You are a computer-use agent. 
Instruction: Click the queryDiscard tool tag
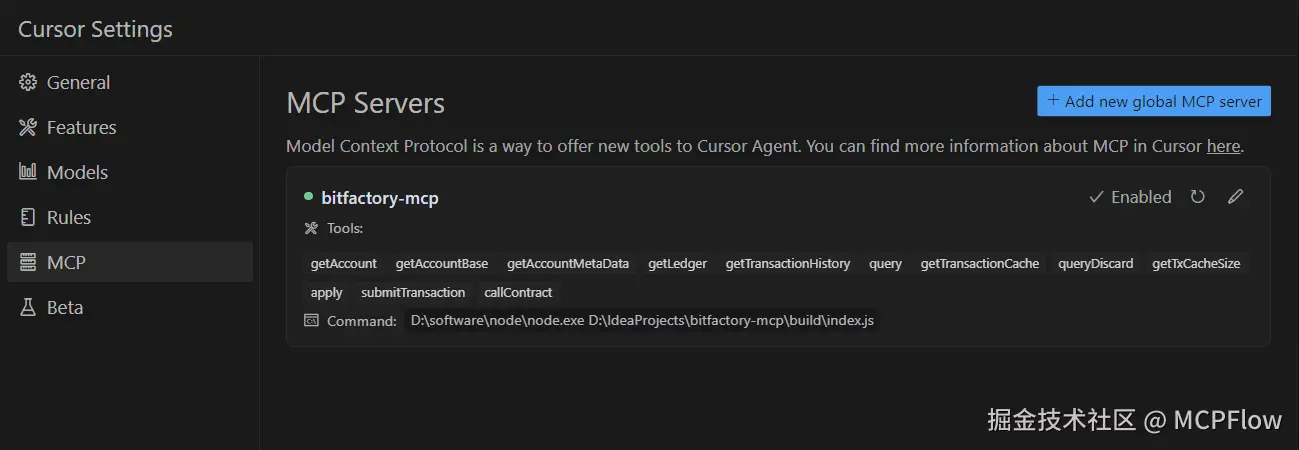pos(1096,264)
